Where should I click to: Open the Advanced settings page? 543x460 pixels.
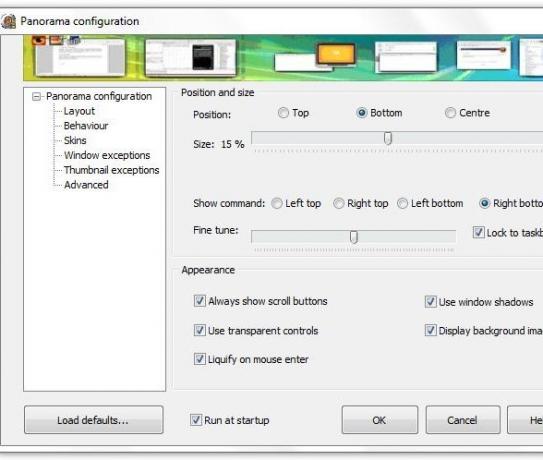click(x=86, y=185)
